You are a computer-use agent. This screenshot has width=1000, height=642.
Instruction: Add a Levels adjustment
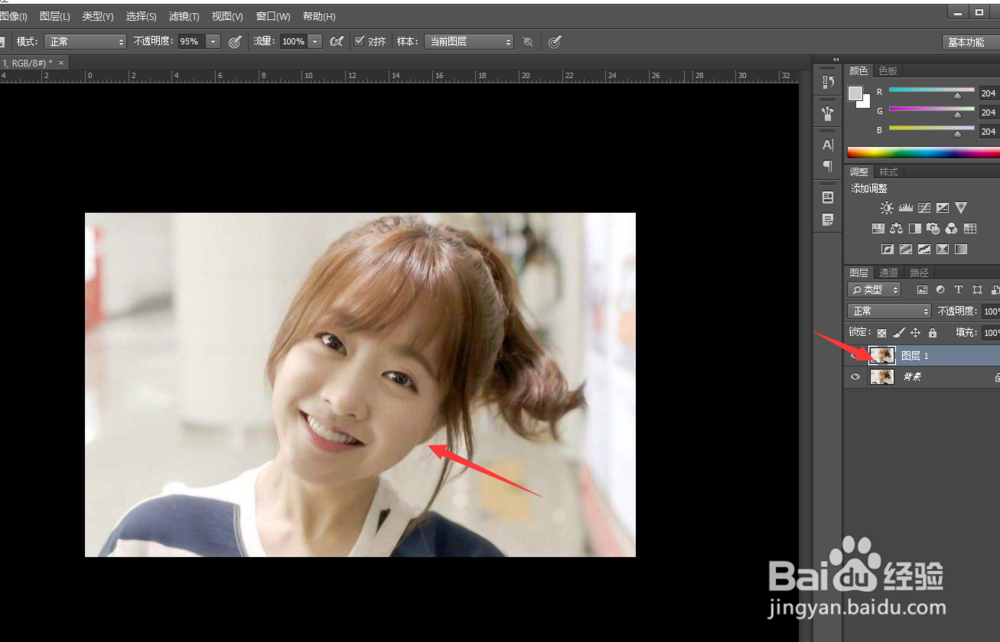pyautogui.click(x=906, y=208)
